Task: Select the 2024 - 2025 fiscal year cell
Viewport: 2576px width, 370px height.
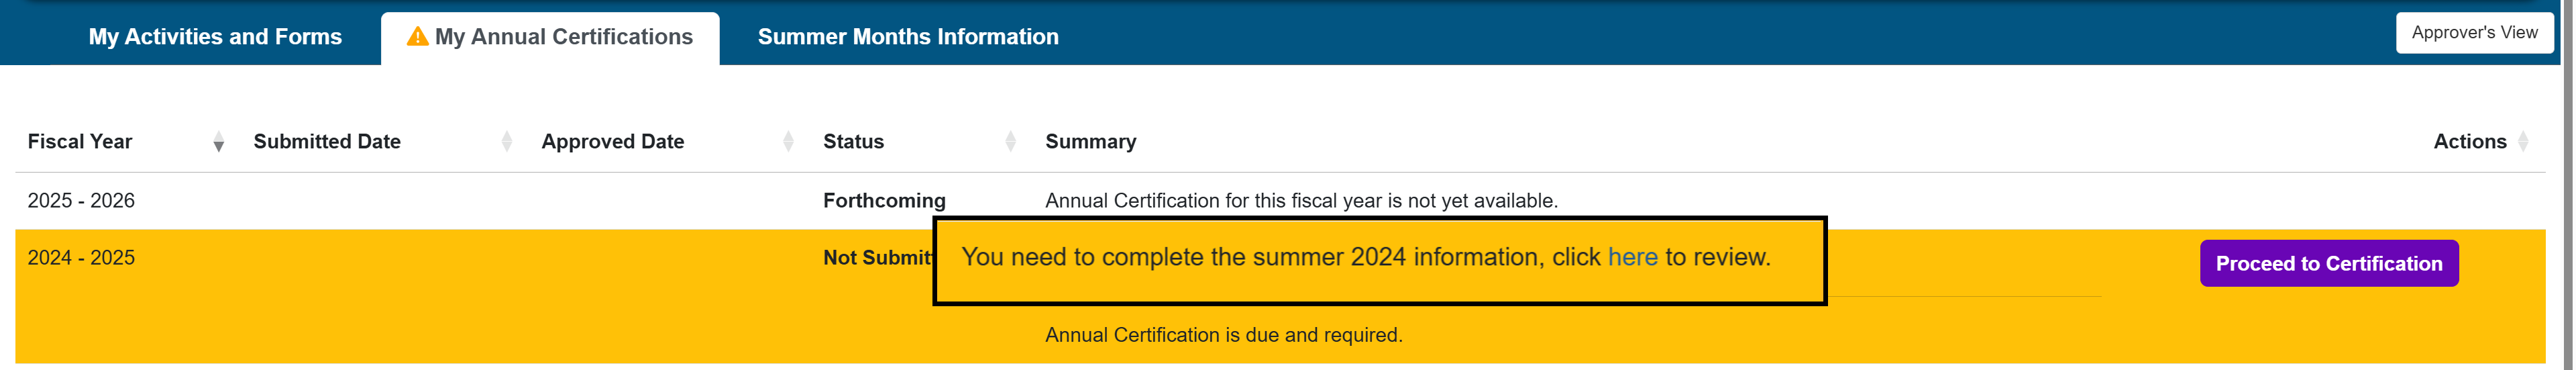Action: coord(81,258)
